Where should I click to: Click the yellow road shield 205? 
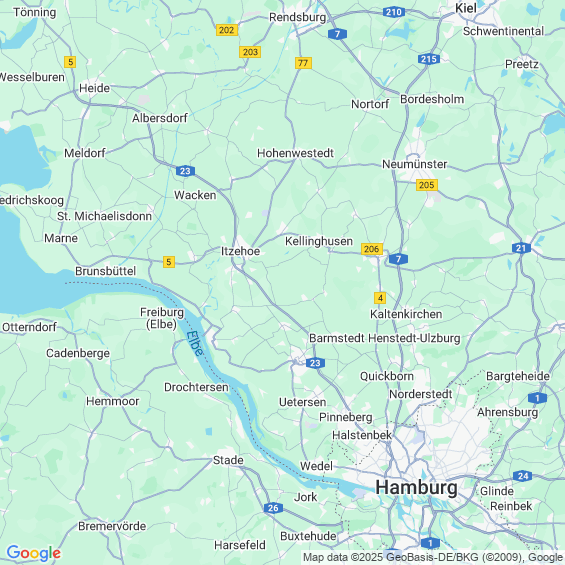427,185
